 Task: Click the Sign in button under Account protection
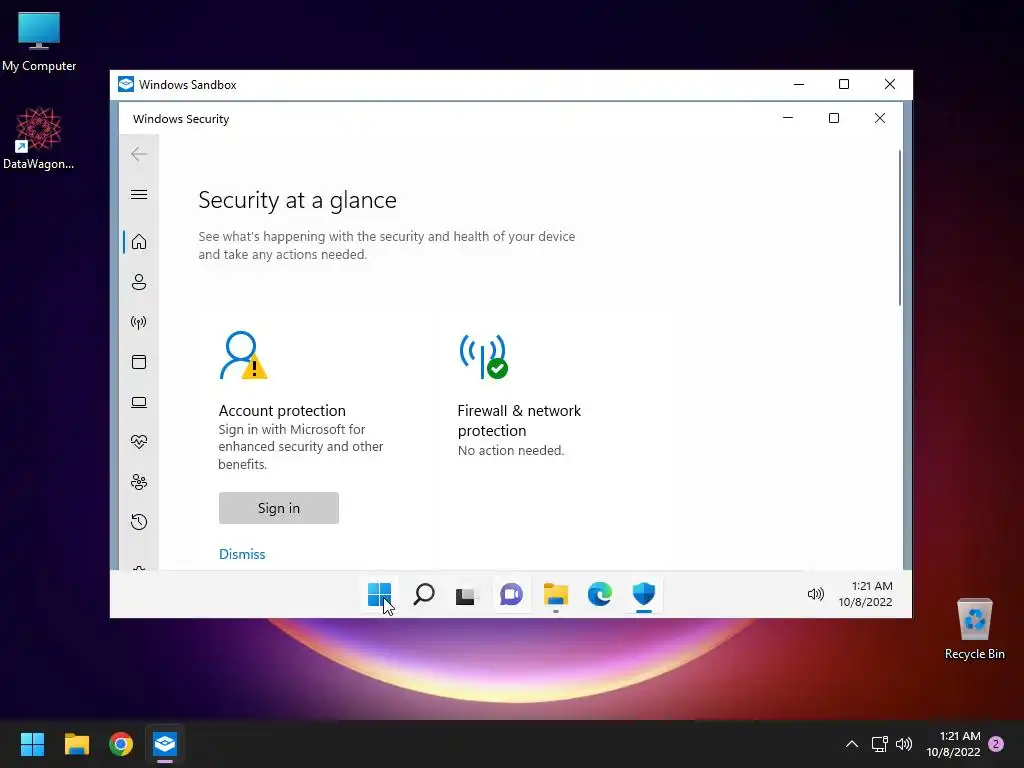tap(279, 508)
